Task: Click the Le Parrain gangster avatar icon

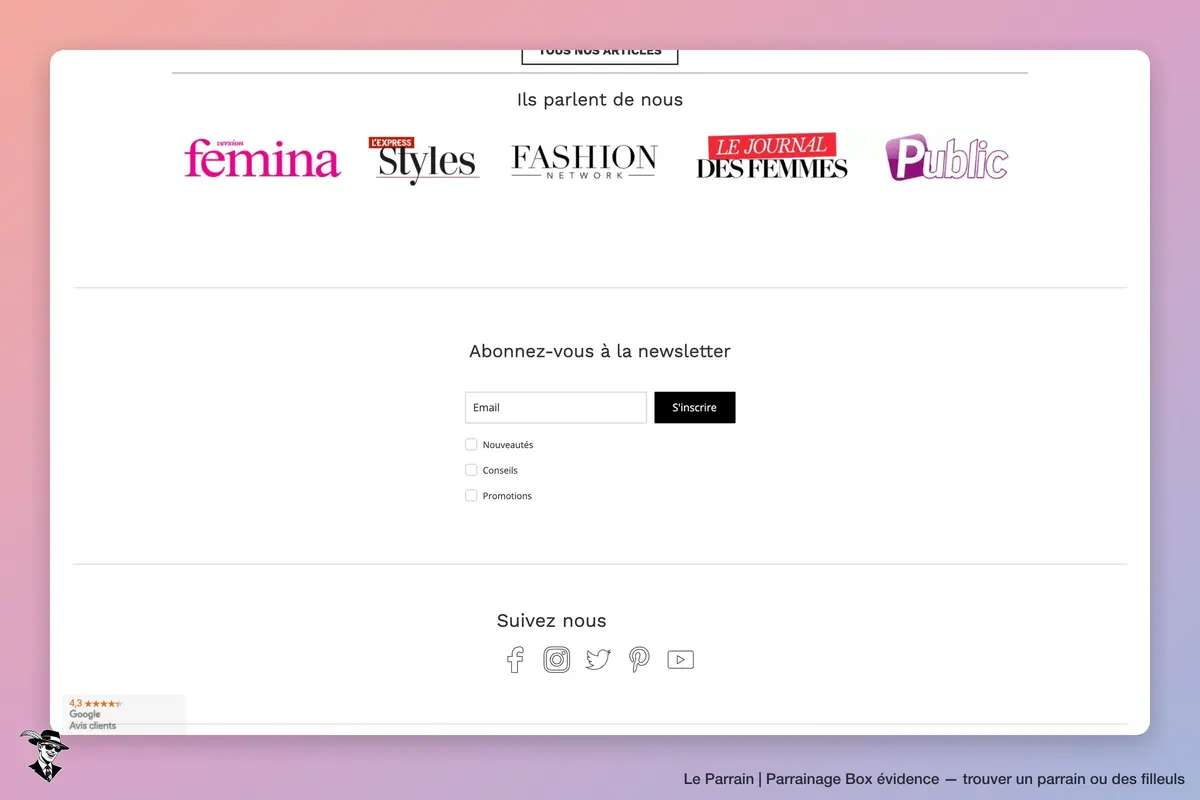Action: coord(43,755)
